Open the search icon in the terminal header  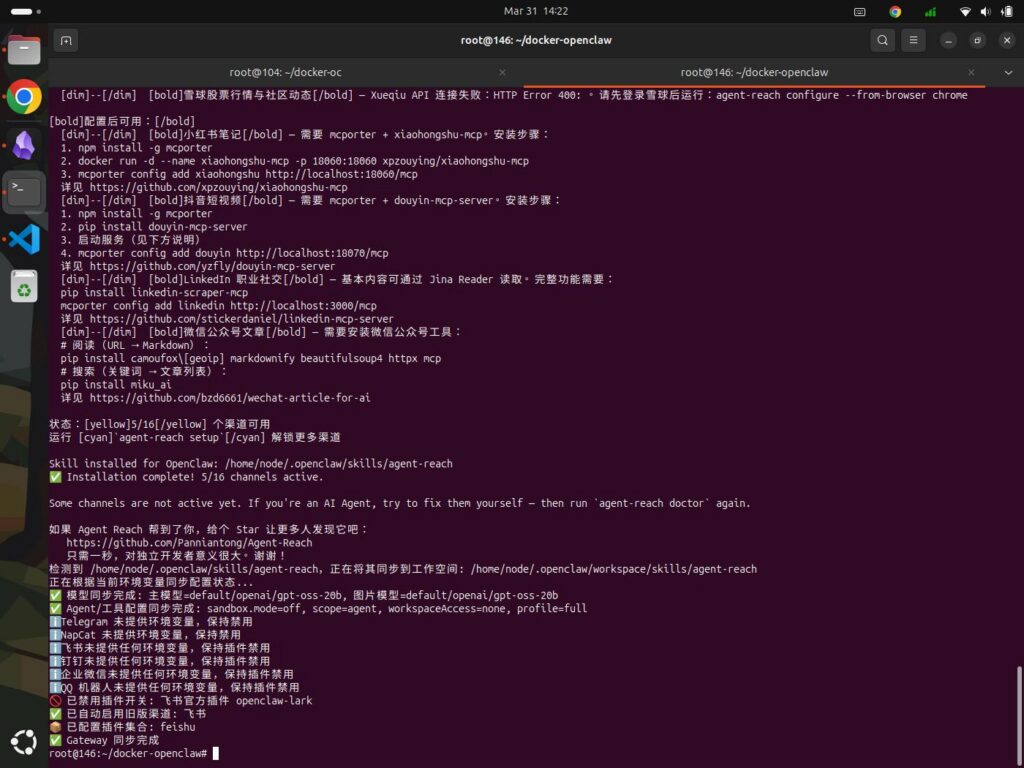[x=881, y=40]
